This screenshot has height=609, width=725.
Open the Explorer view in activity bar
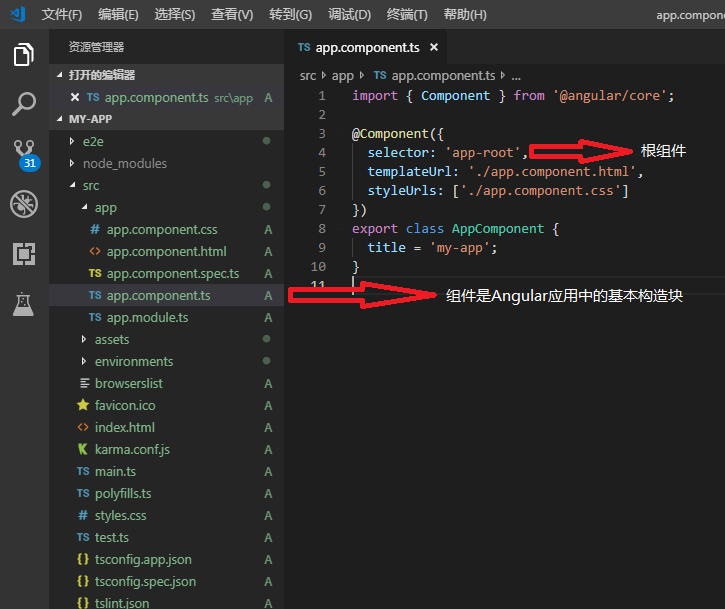click(24, 55)
